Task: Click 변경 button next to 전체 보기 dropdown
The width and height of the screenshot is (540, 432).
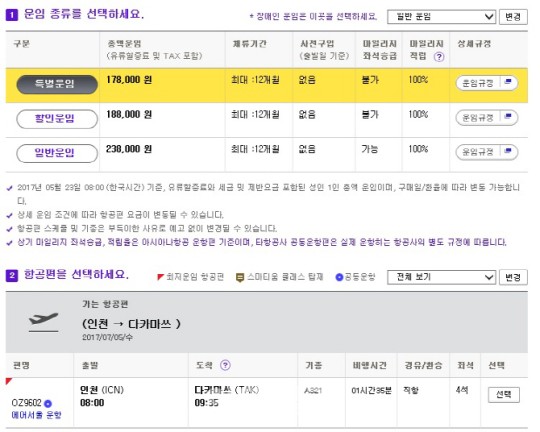Action: pos(513,277)
